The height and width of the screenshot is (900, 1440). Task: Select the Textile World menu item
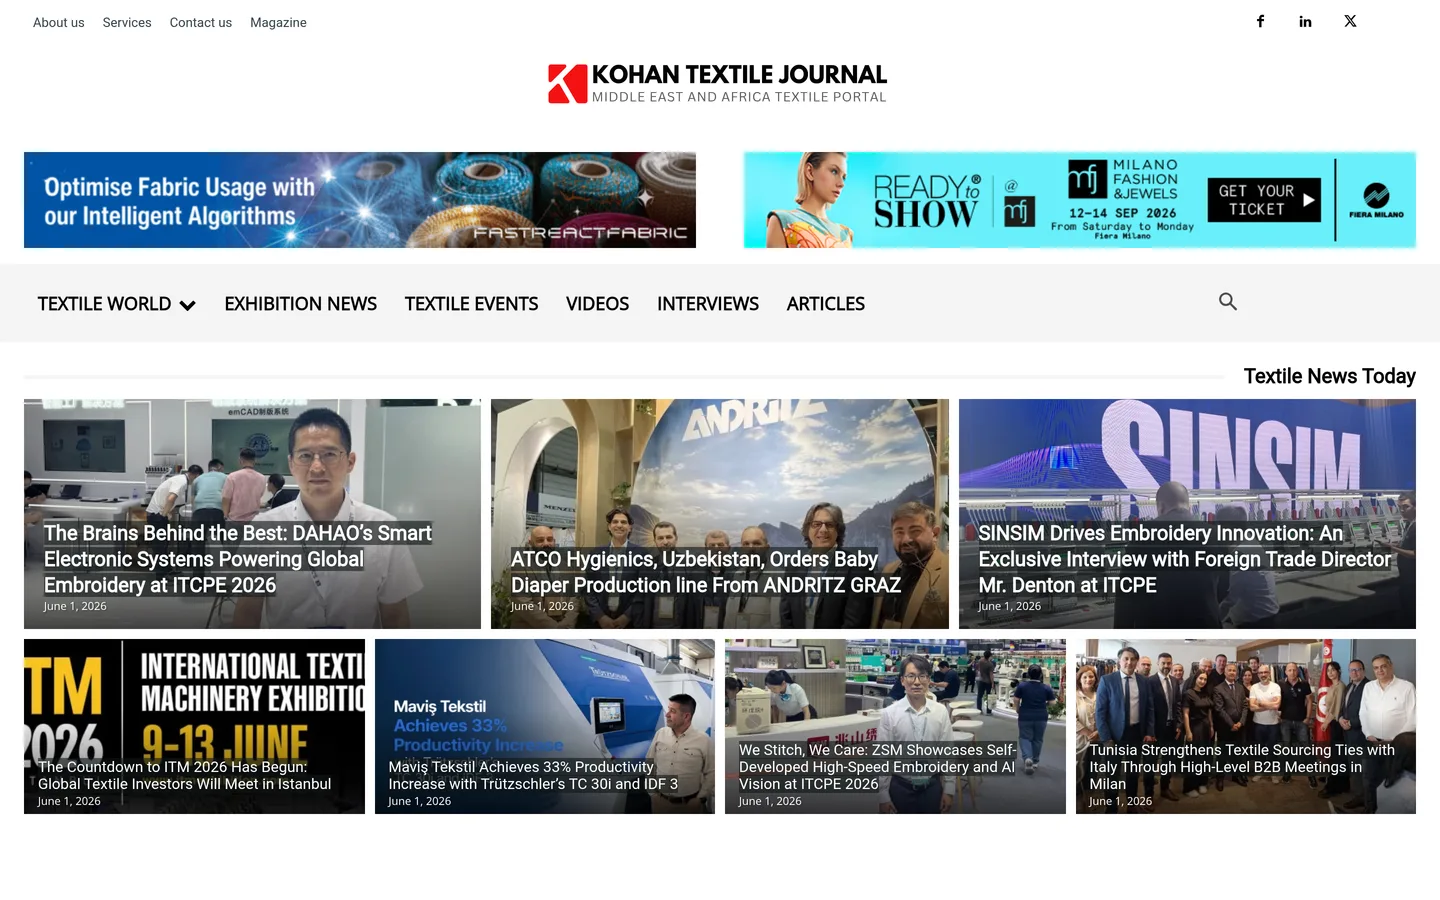click(104, 304)
